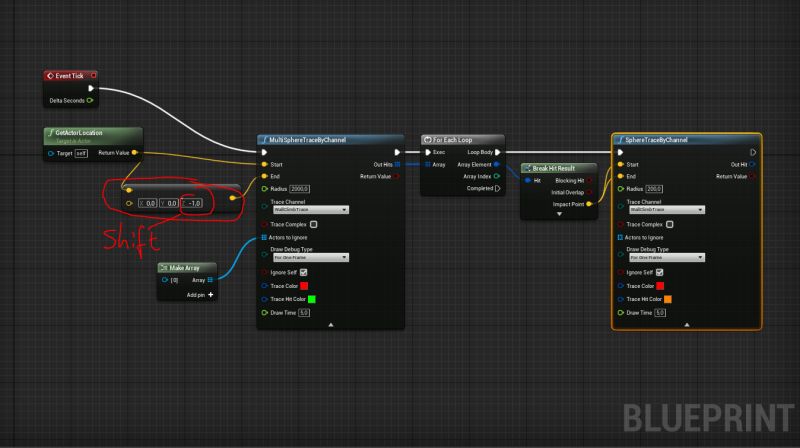The width and height of the screenshot is (800, 448).
Task: Click Event Tick red delegate pin
Action: (93, 76)
